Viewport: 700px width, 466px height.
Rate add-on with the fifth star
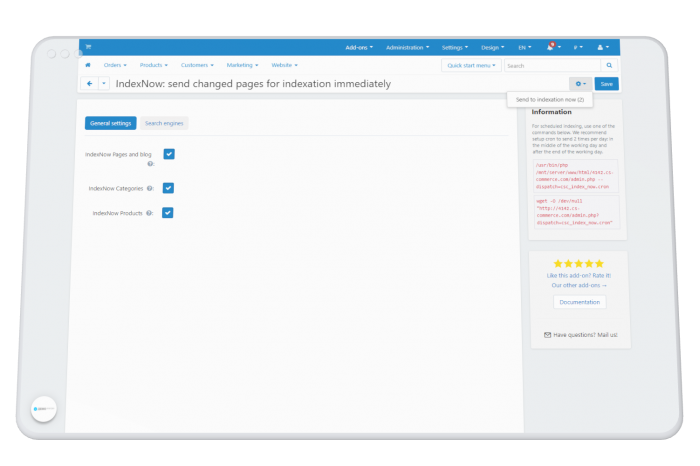click(x=599, y=263)
